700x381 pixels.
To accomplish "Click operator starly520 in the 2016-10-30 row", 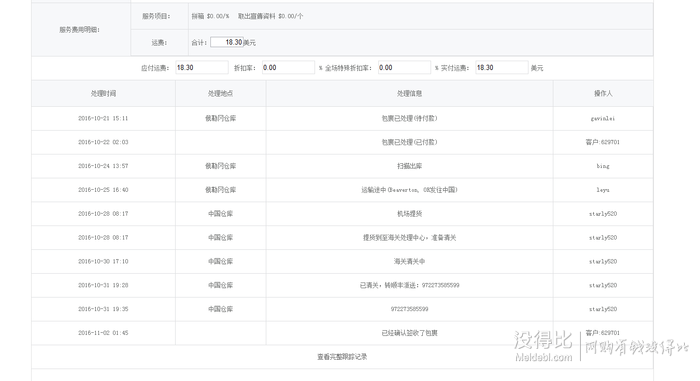I will pos(603,261).
